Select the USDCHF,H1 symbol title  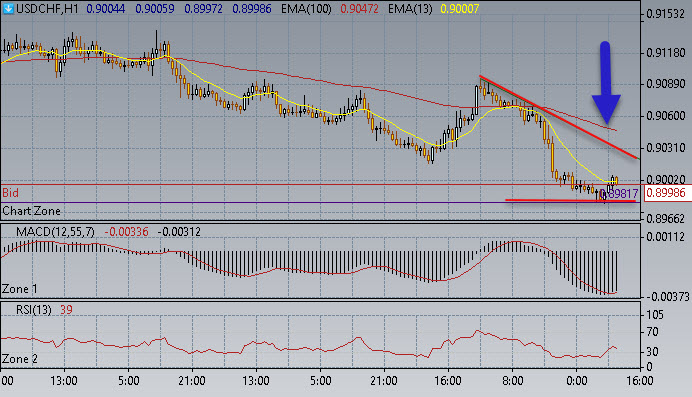point(47,9)
